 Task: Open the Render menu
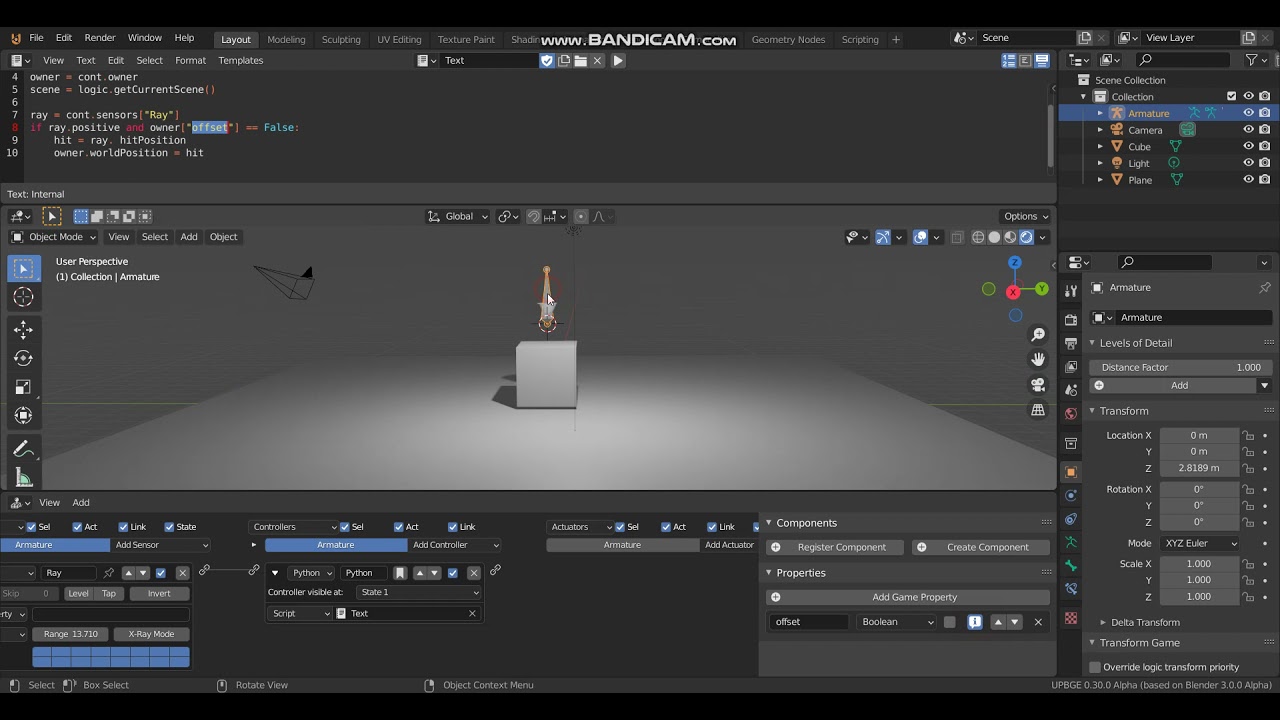100,38
